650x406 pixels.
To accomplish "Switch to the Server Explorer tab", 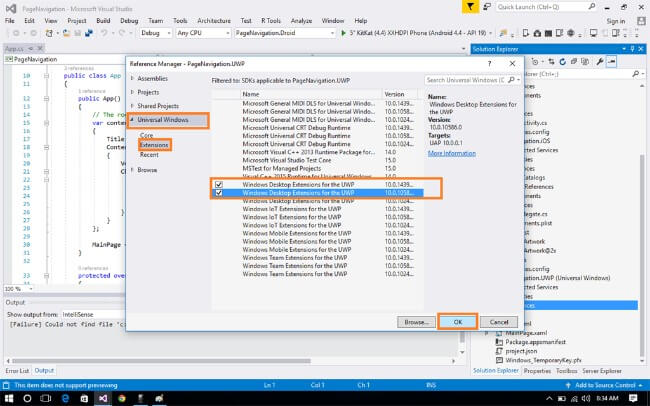I will click(601, 371).
